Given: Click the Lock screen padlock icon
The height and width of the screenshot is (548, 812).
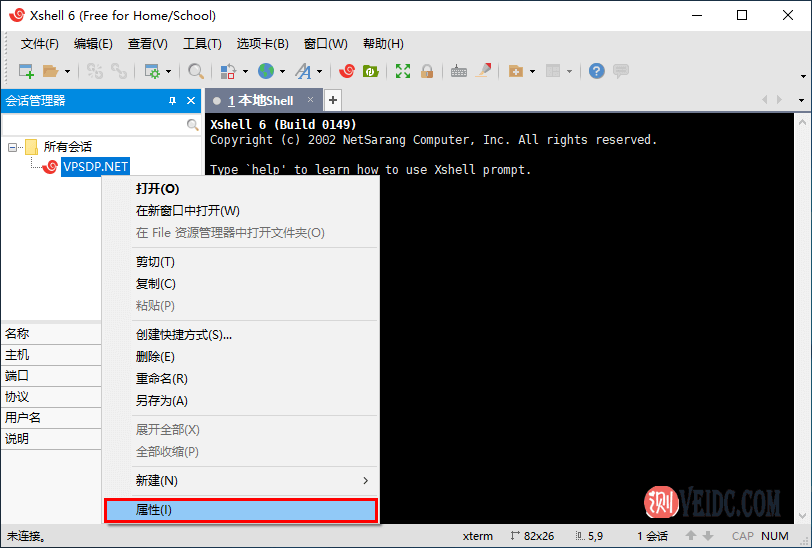Looking at the screenshot, I should coord(427,71).
